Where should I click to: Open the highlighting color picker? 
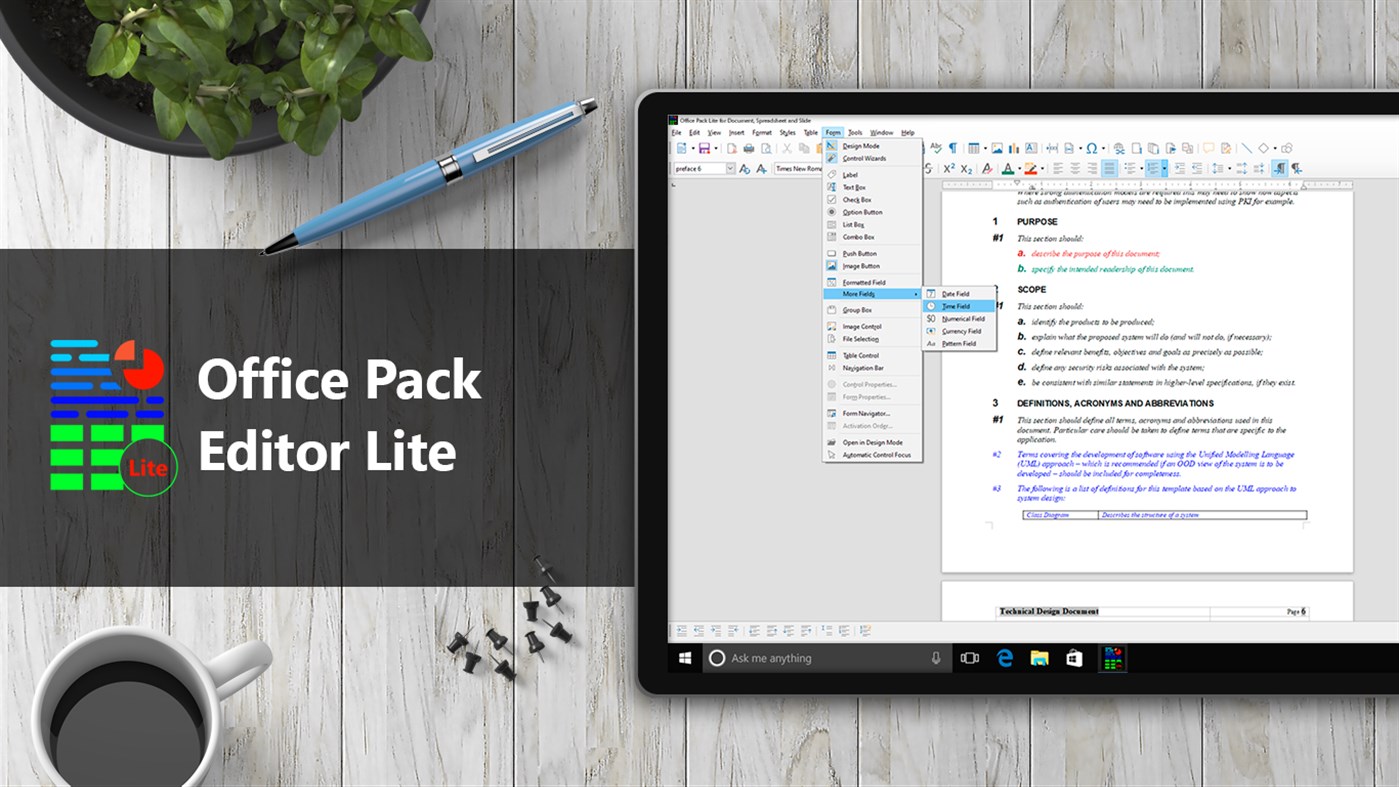pos(1041,167)
